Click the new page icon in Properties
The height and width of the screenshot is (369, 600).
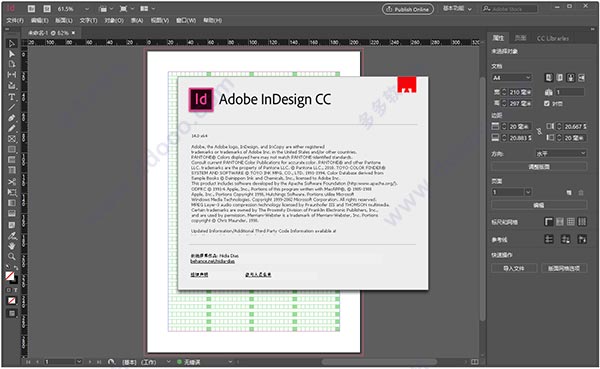(x=569, y=193)
